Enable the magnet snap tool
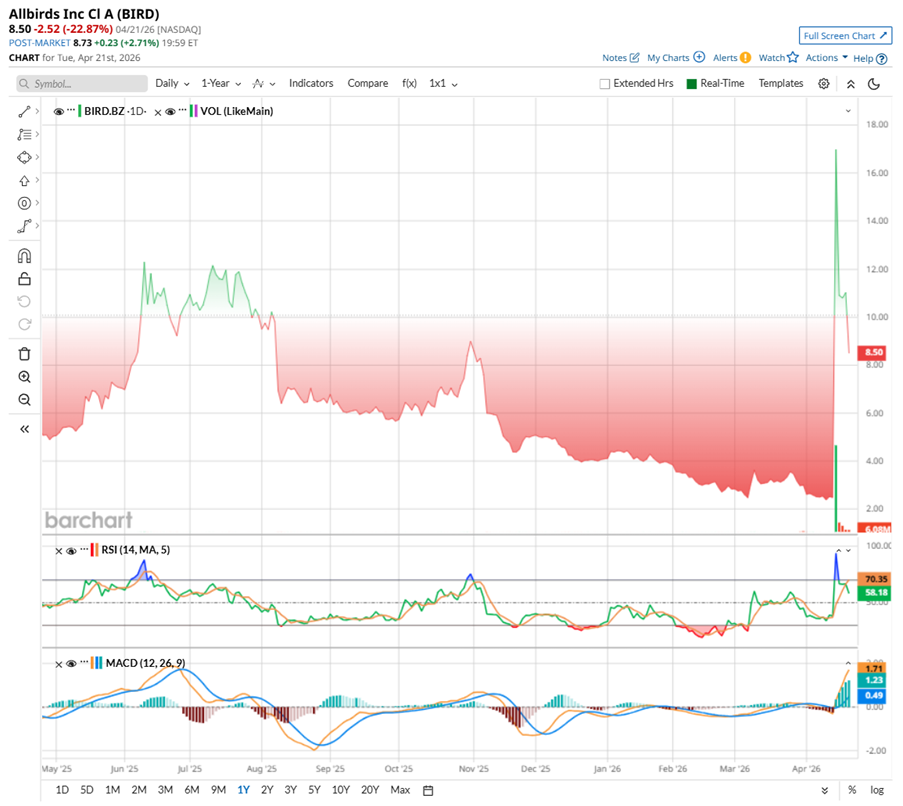Screen dimensions: 903x806 [x=24, y=256]
